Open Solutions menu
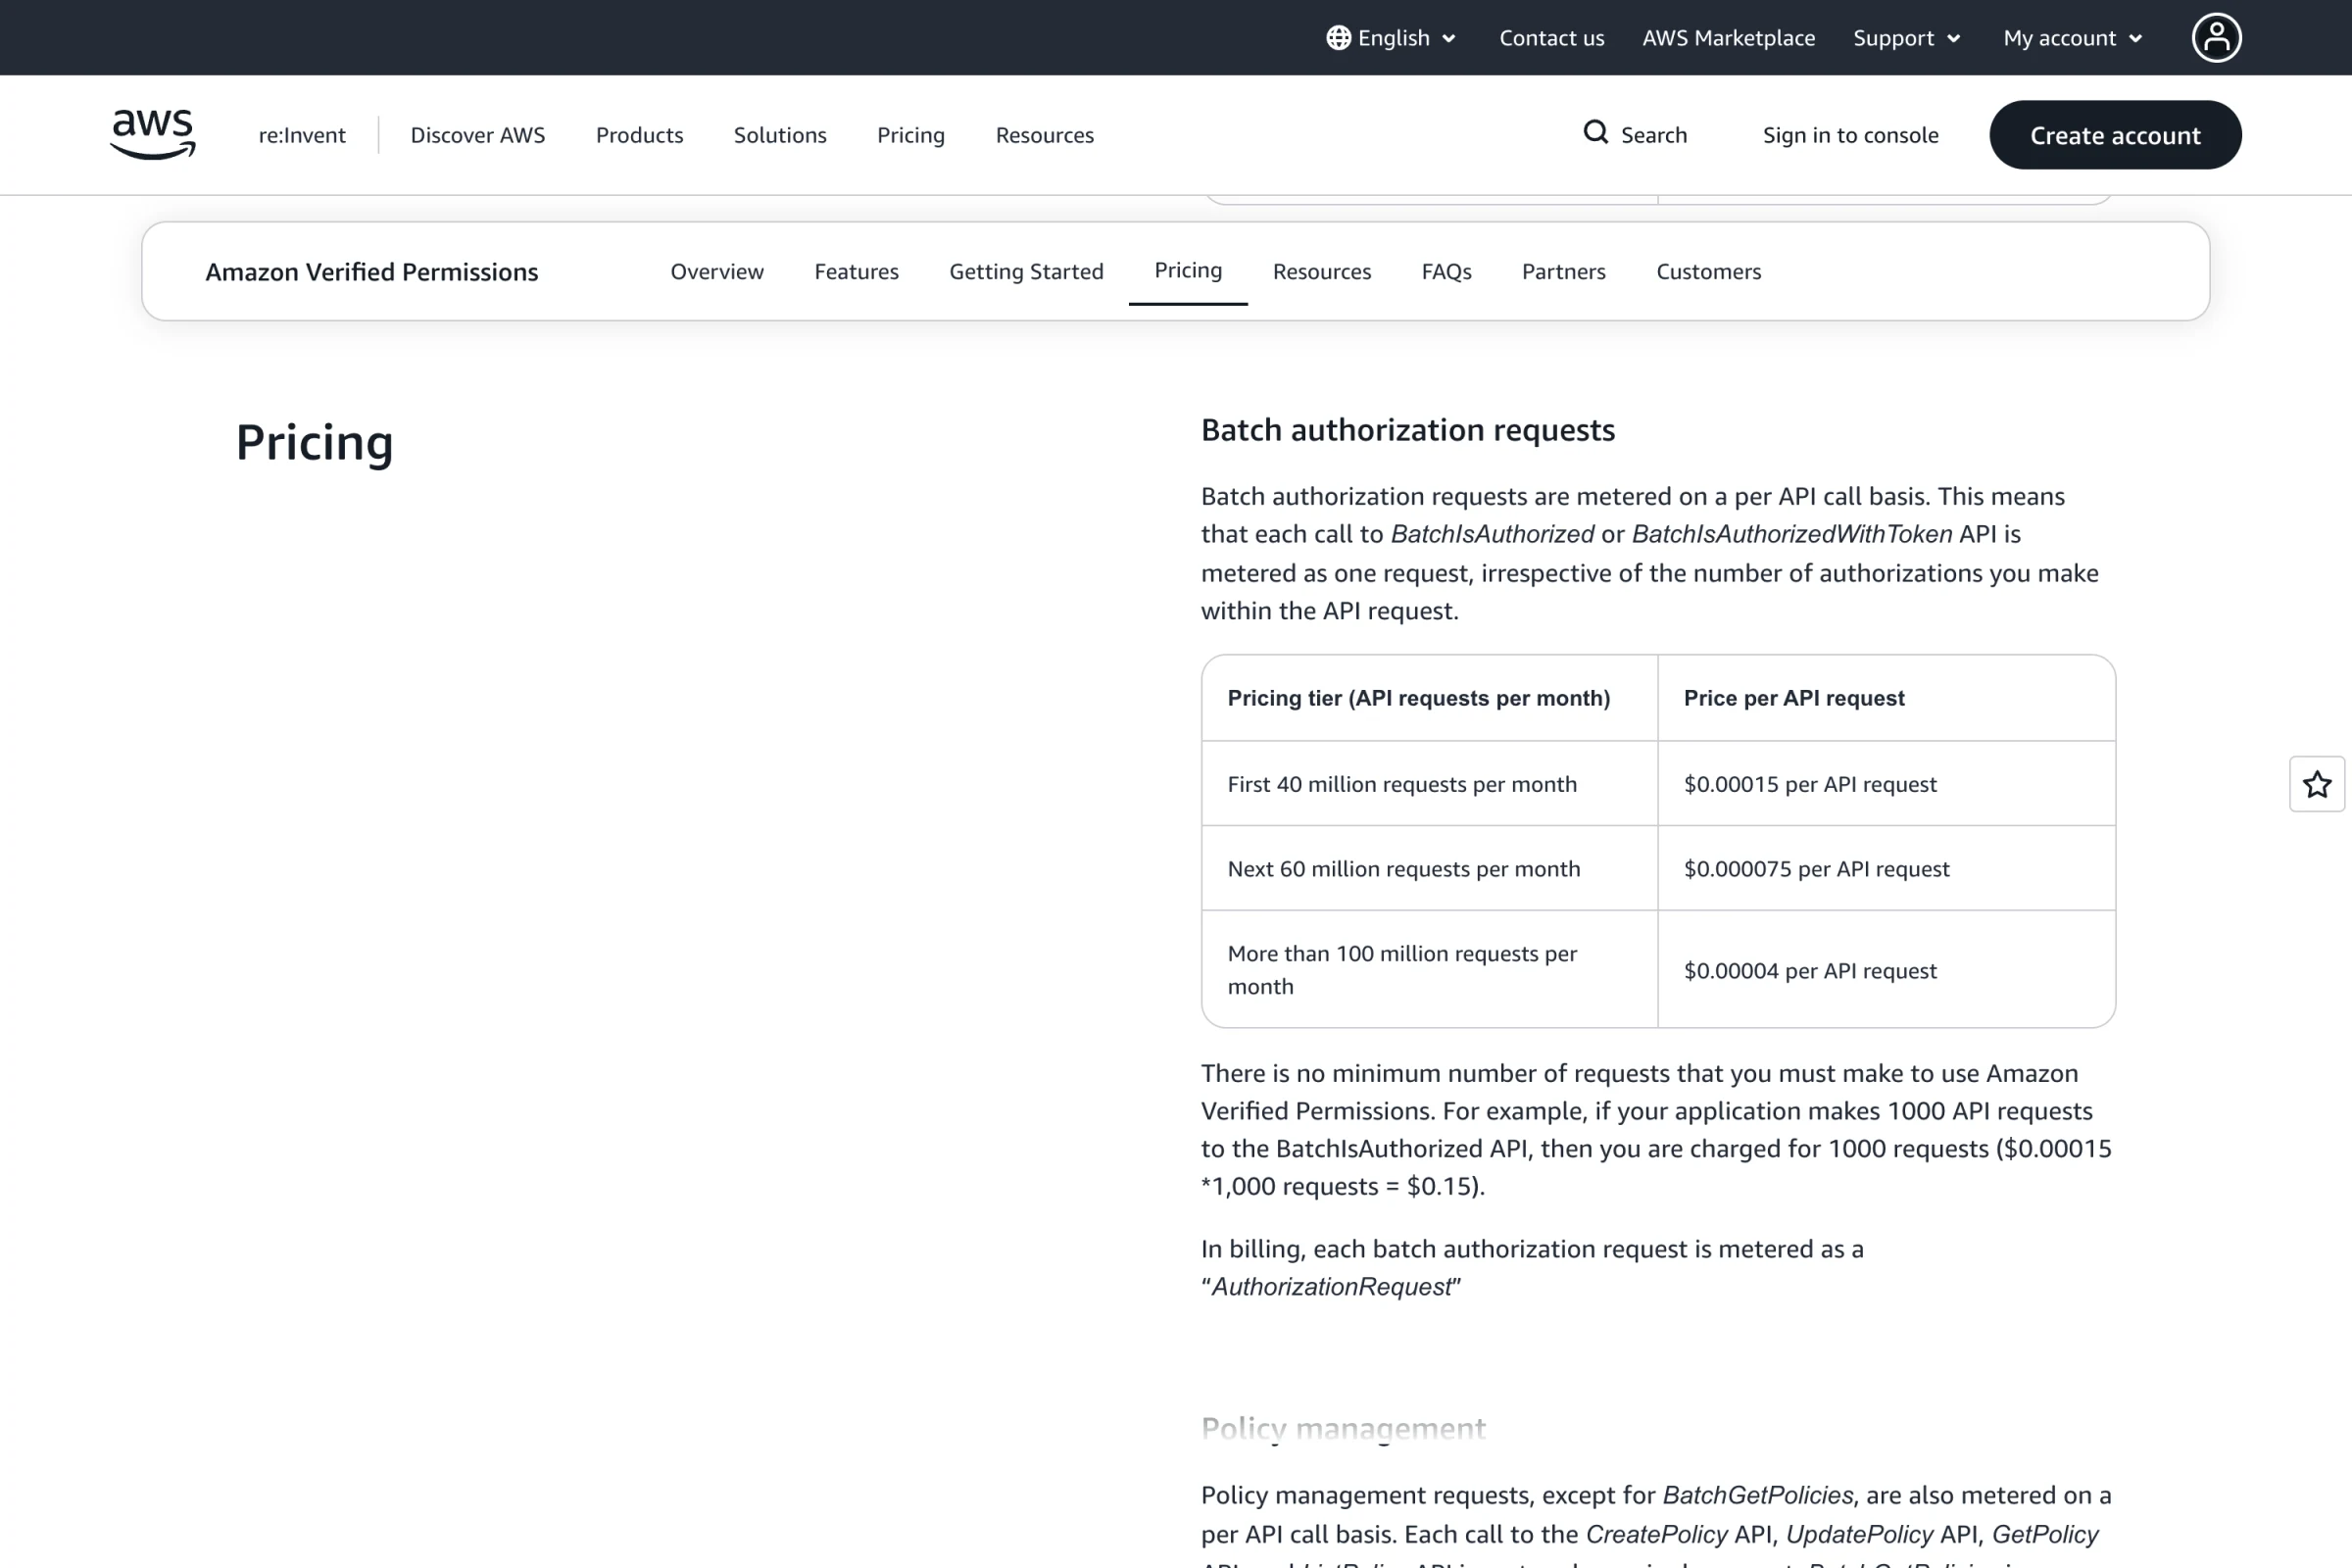The image size is (2352, 1568). [780, 135]
